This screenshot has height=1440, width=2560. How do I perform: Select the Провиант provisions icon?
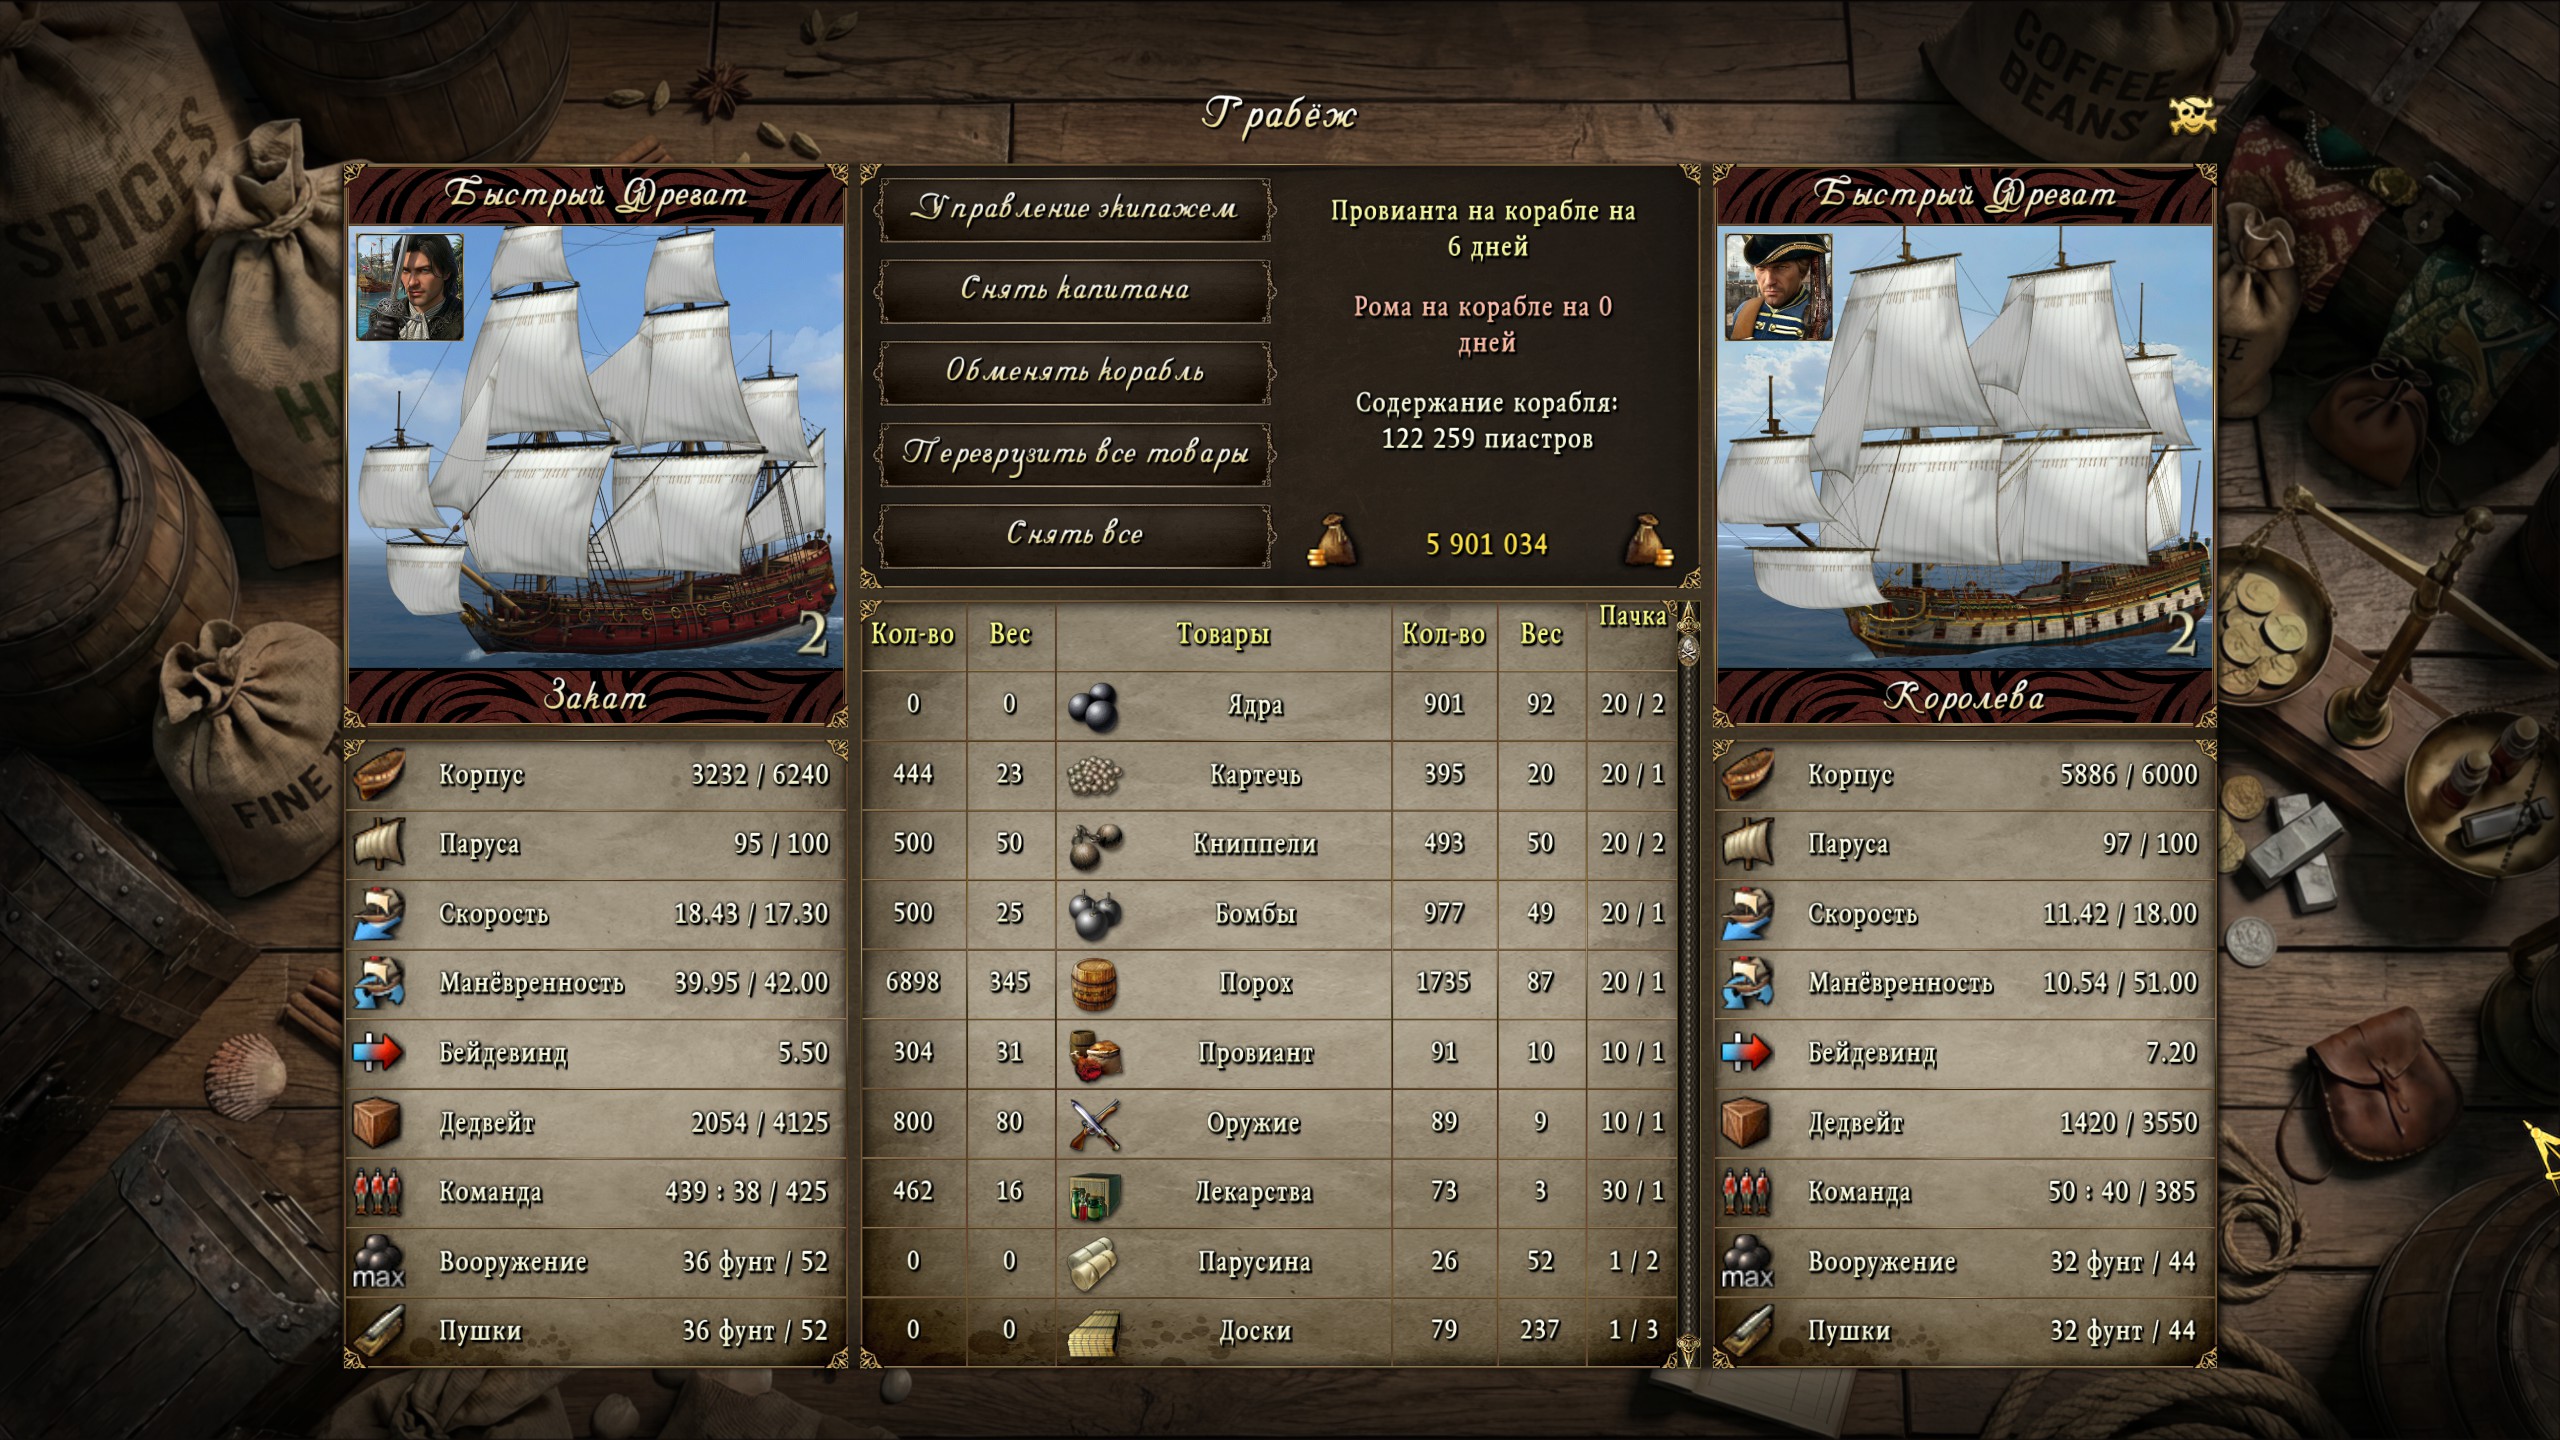click(x=1093, y=1053)
